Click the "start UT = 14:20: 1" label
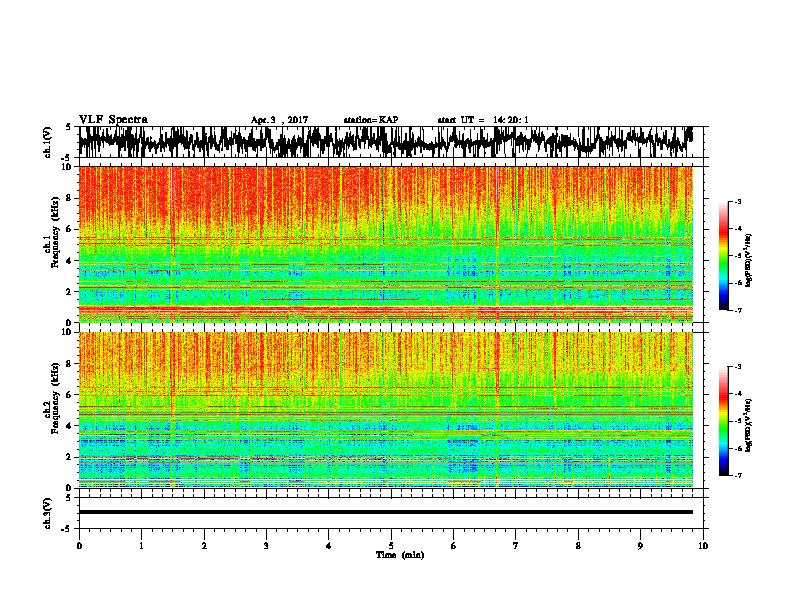 pos(483,120)
